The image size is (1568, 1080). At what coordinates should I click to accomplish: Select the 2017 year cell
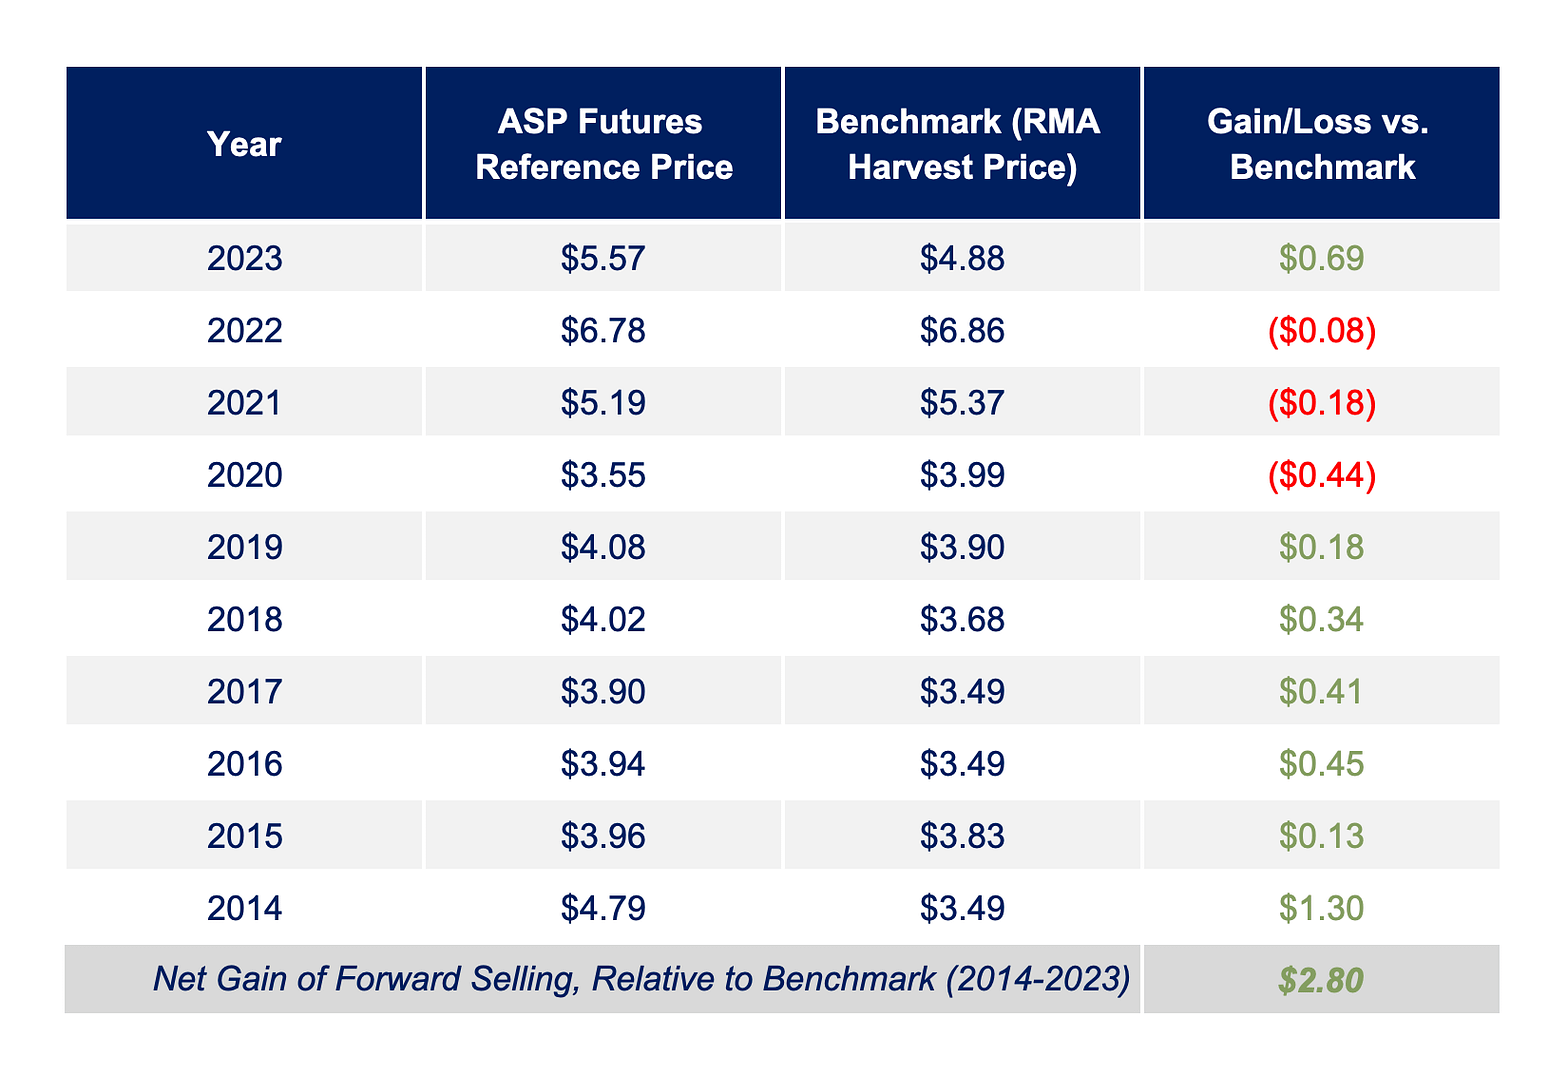coord(244,691)
